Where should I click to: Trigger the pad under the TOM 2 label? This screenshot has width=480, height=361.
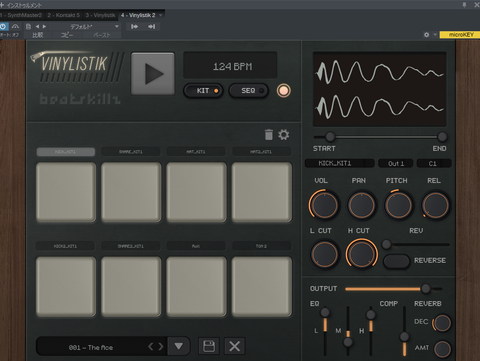(262, 286)
